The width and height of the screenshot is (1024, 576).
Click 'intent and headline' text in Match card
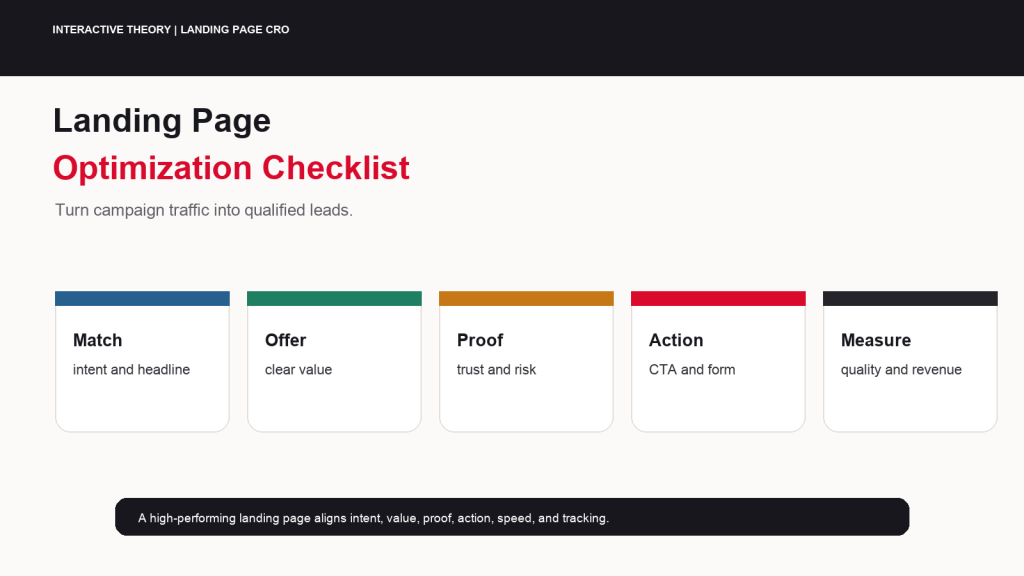pos(131,370)
